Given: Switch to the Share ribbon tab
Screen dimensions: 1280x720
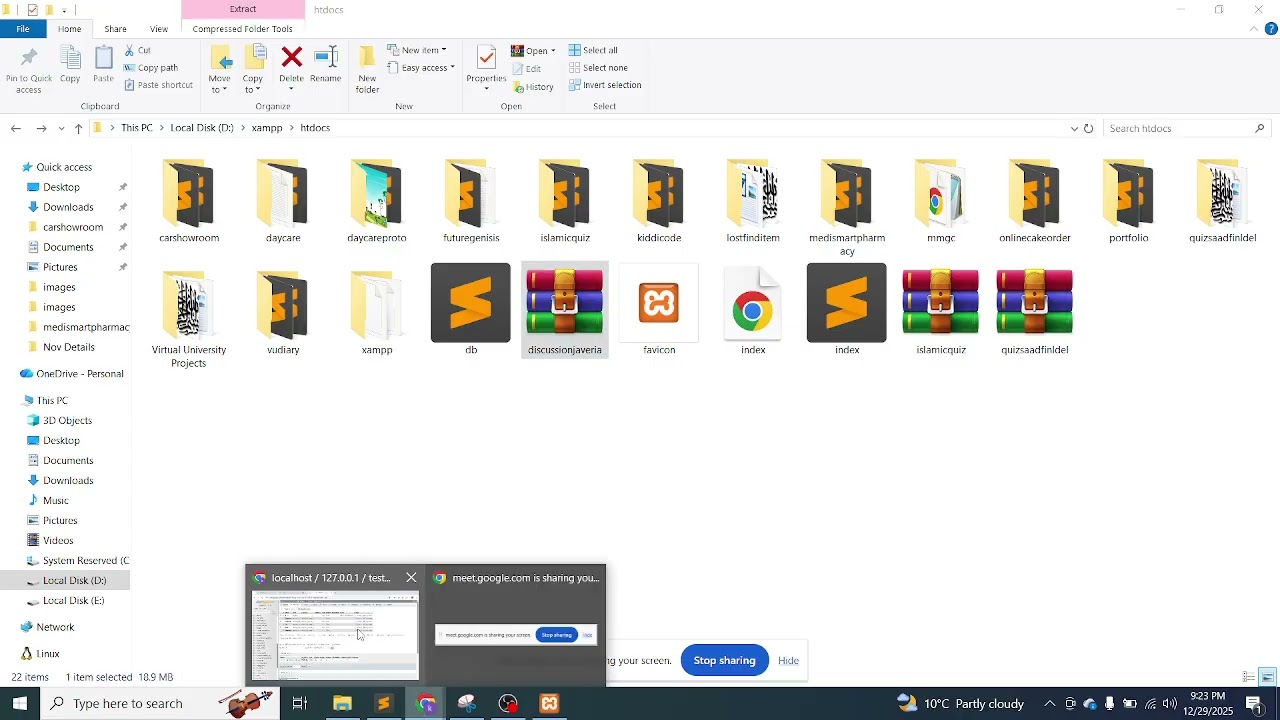Looking at the screenshot, I should (x=115, y=29).
